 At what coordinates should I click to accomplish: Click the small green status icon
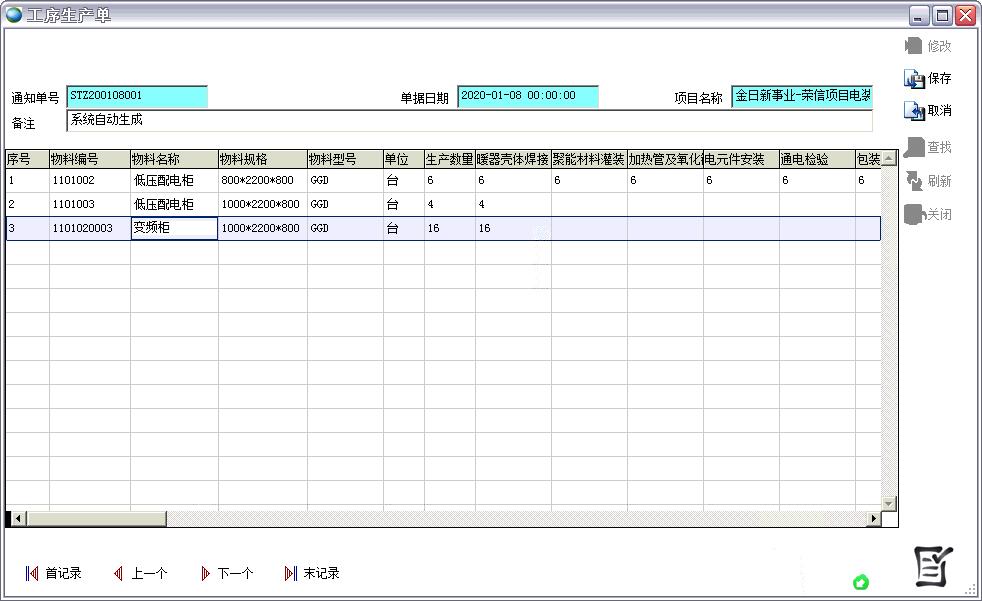[x=860, y=582]
